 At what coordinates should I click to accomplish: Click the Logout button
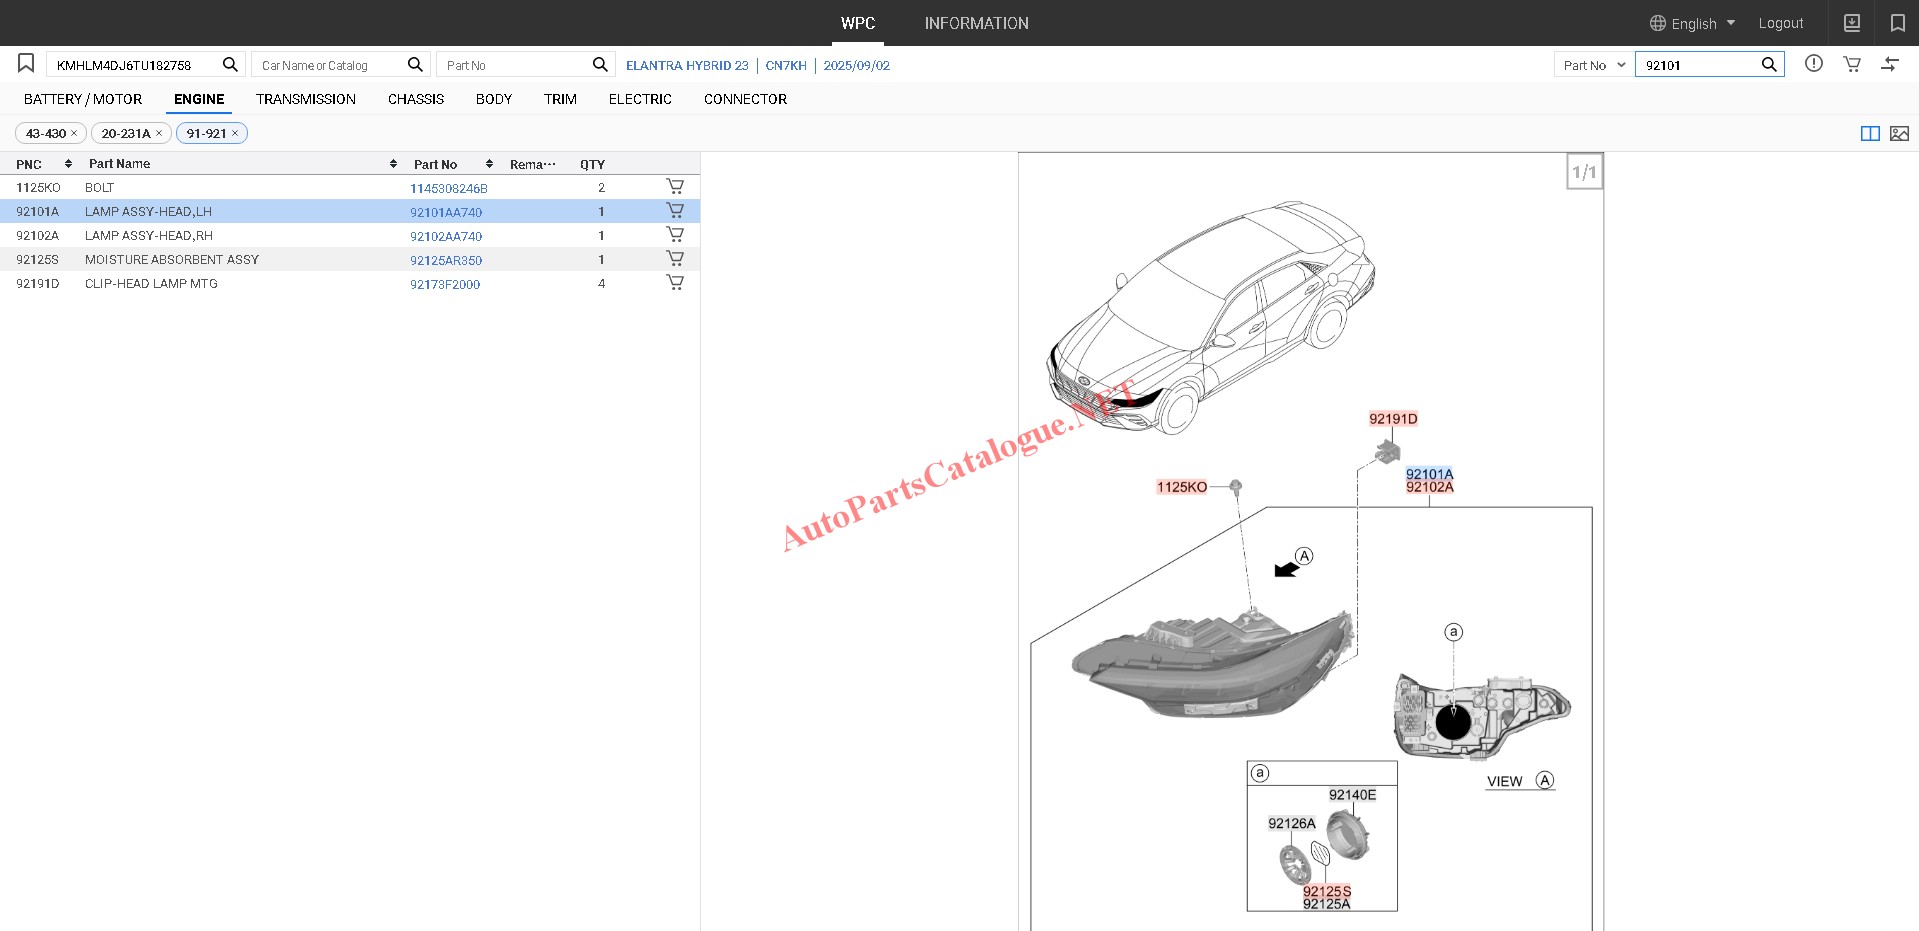[1780, 23]
